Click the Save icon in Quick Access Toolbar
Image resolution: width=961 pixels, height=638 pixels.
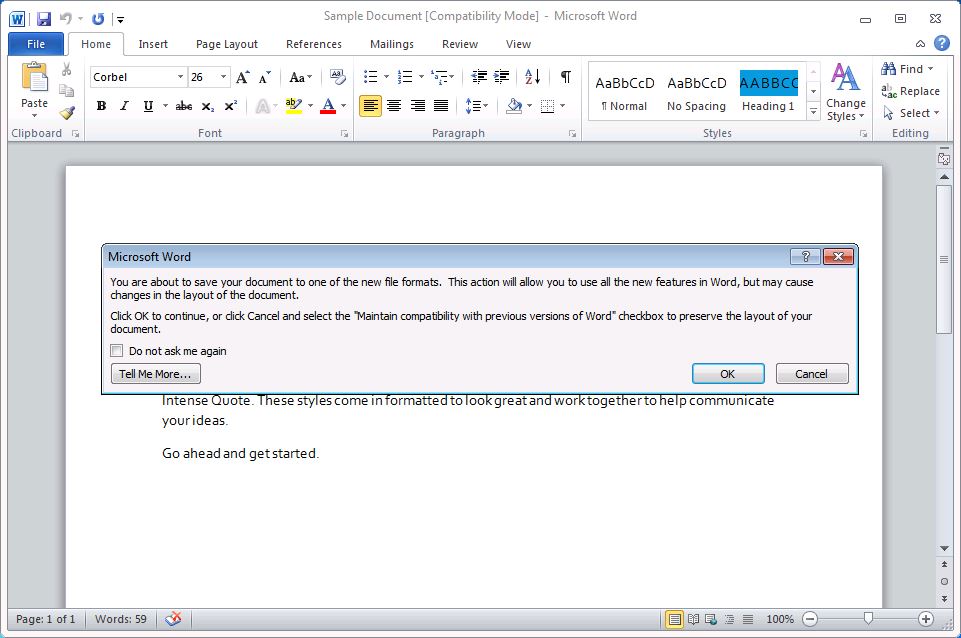tap(44, 19)
